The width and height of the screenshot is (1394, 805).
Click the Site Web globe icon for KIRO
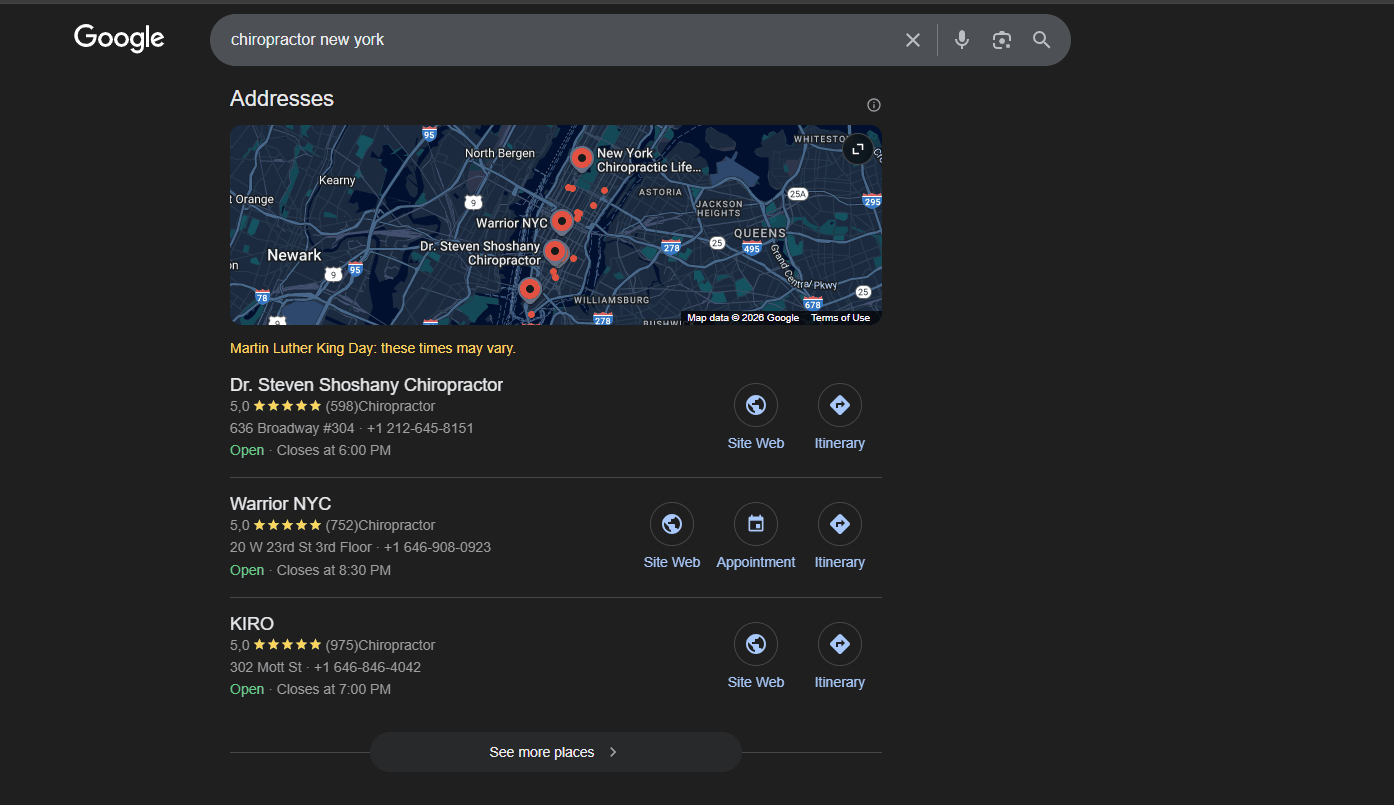(755, 644)
